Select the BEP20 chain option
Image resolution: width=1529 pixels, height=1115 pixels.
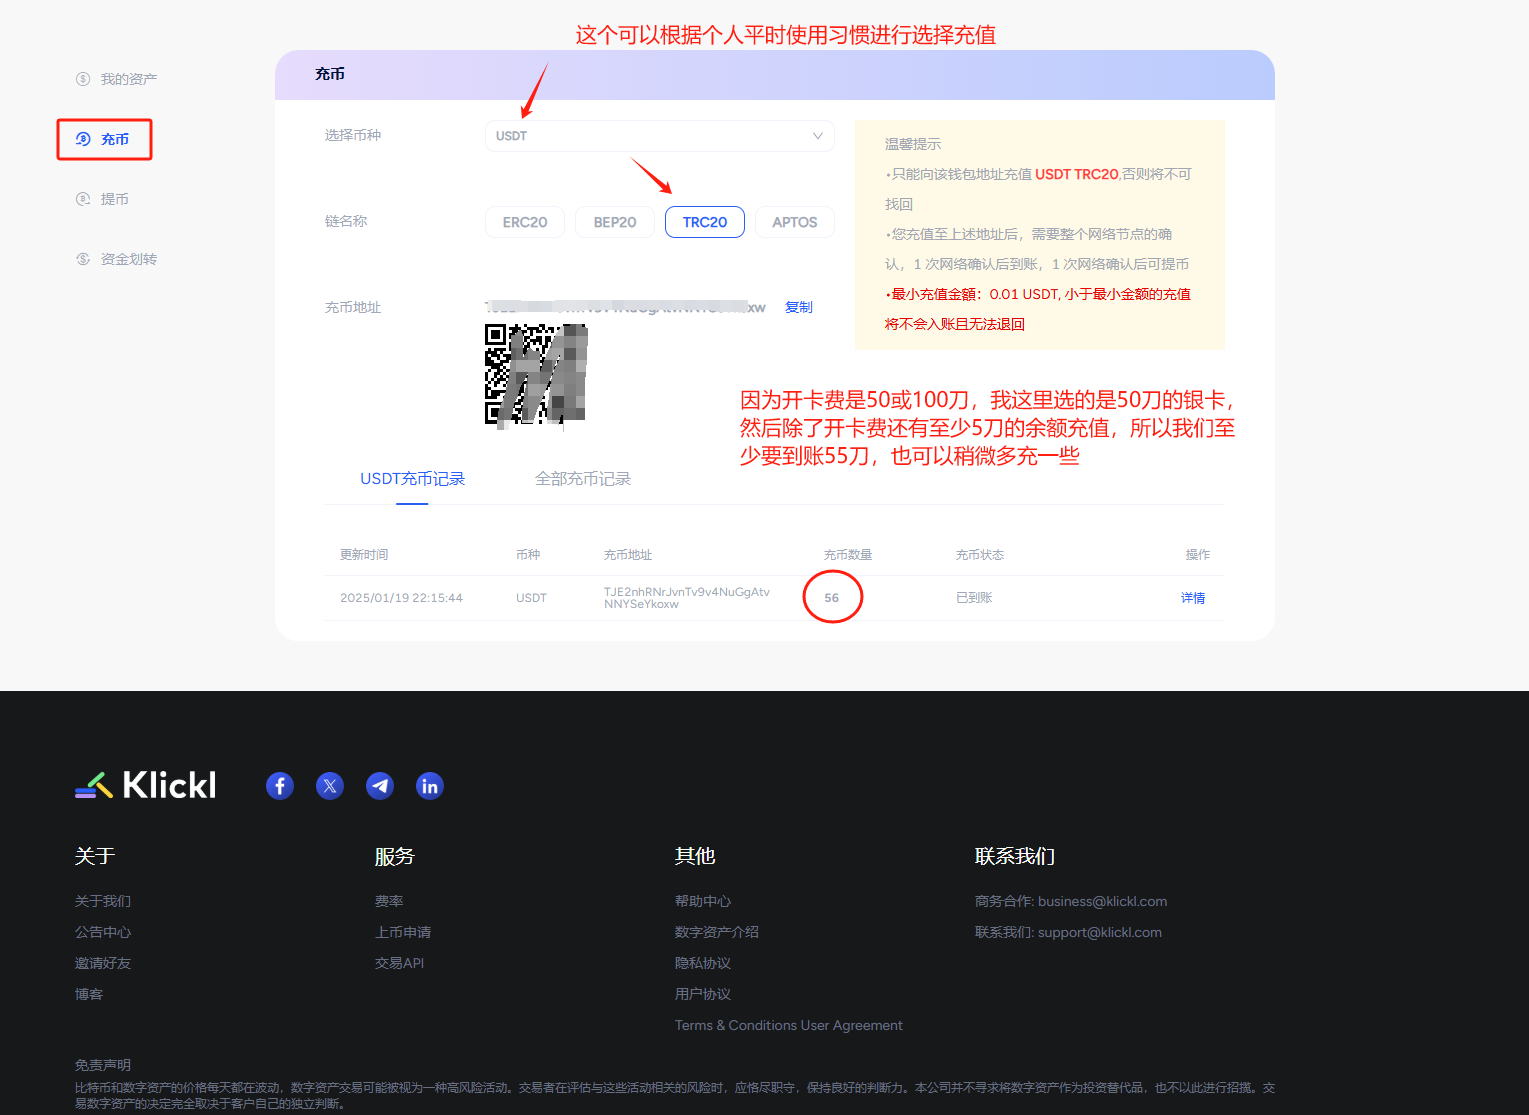[x=615, y=222]
